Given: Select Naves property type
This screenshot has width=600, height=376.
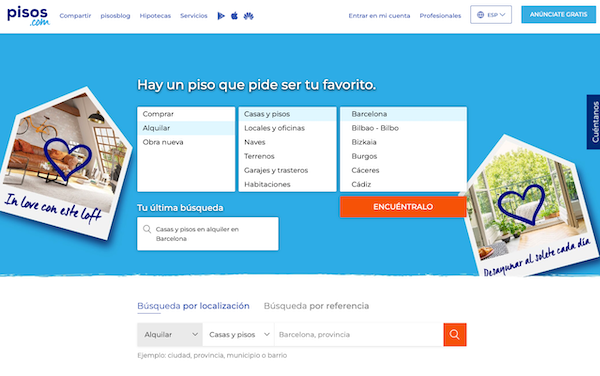Looking at the screenshot, I should click(x=287, y=142).
